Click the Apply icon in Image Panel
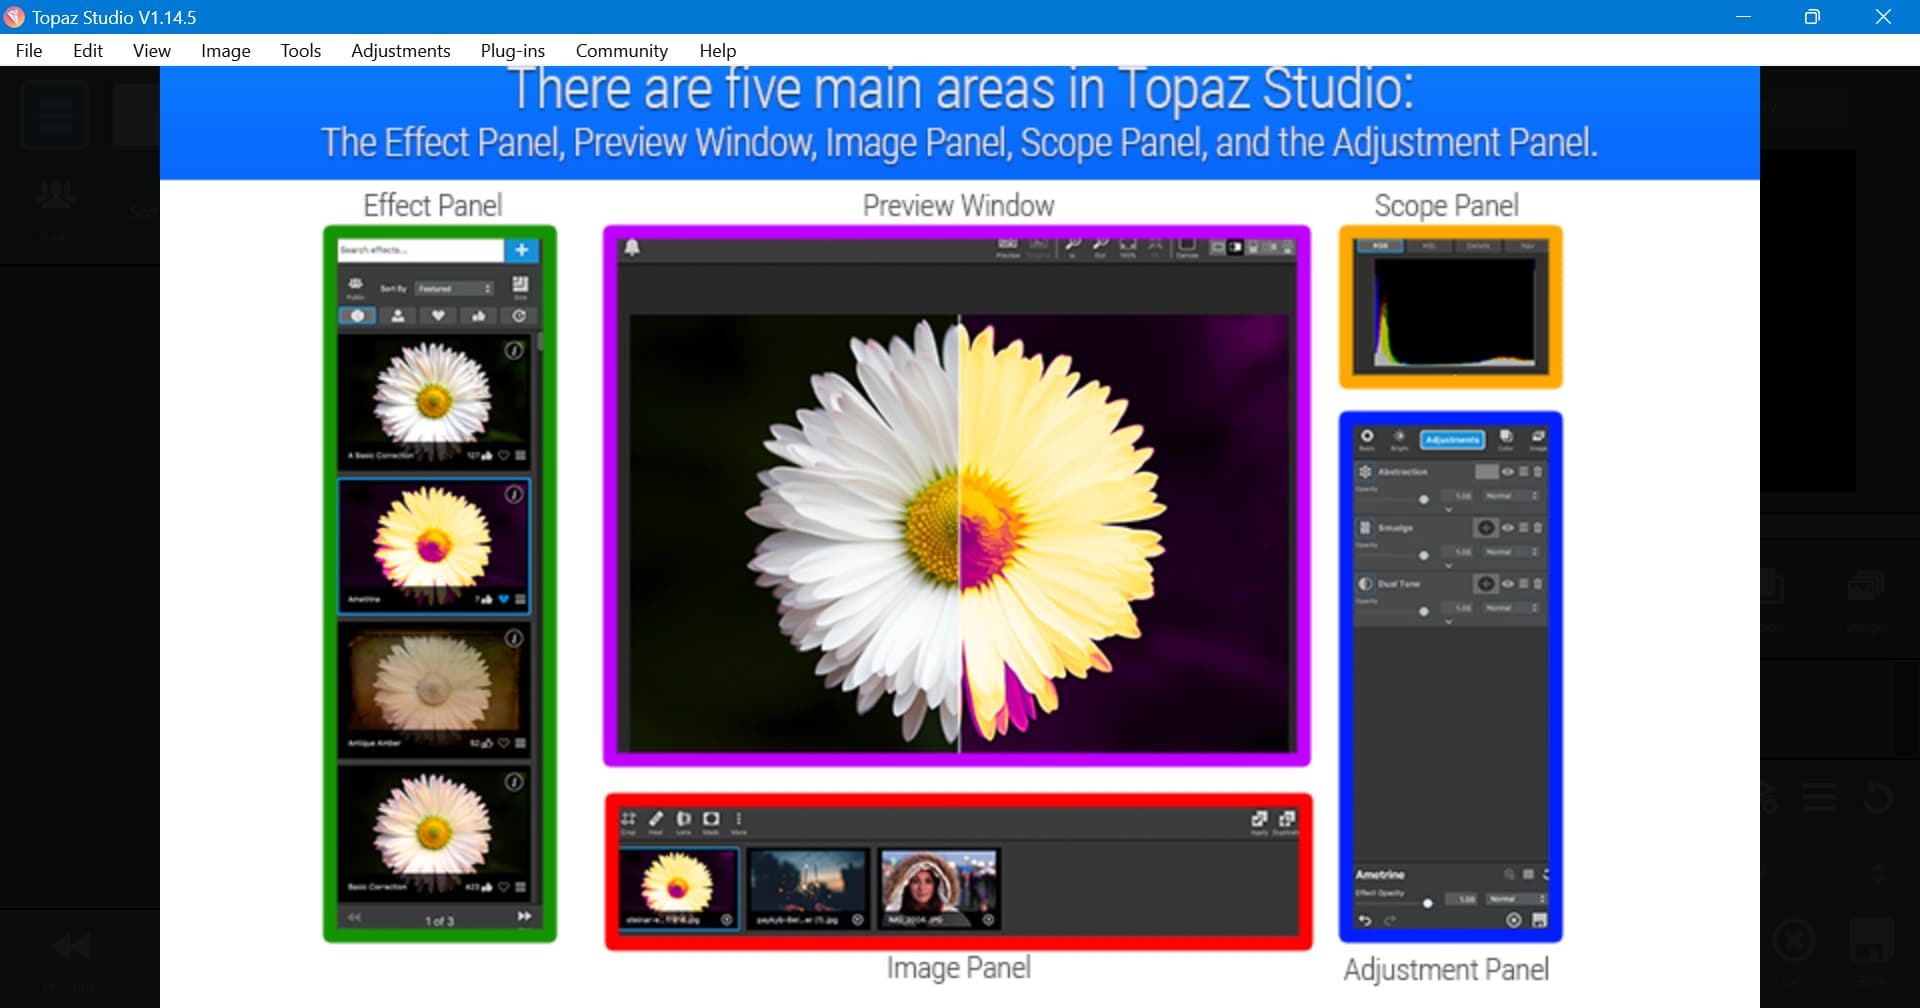The width and height of the screenshot is (1920, 1008). point(1259,822)
